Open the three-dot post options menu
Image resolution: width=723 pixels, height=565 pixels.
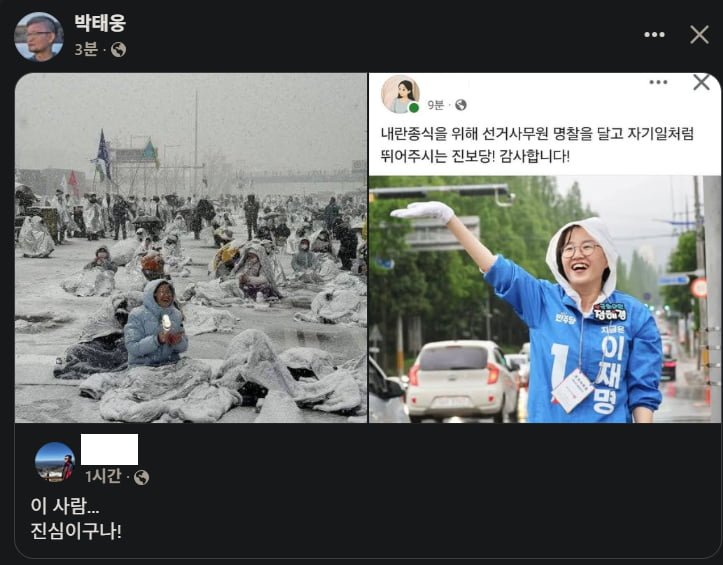[654, 35]
